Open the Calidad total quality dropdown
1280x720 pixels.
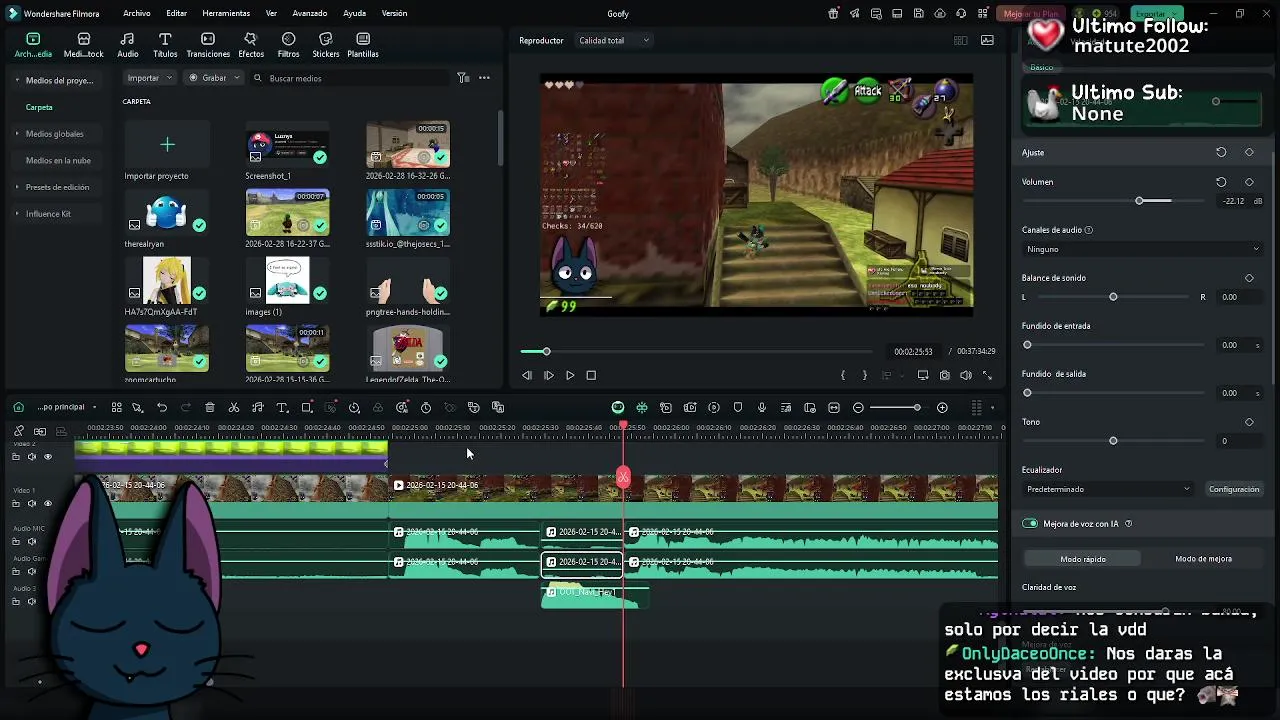pyautogui.click(x=614, y=41)
